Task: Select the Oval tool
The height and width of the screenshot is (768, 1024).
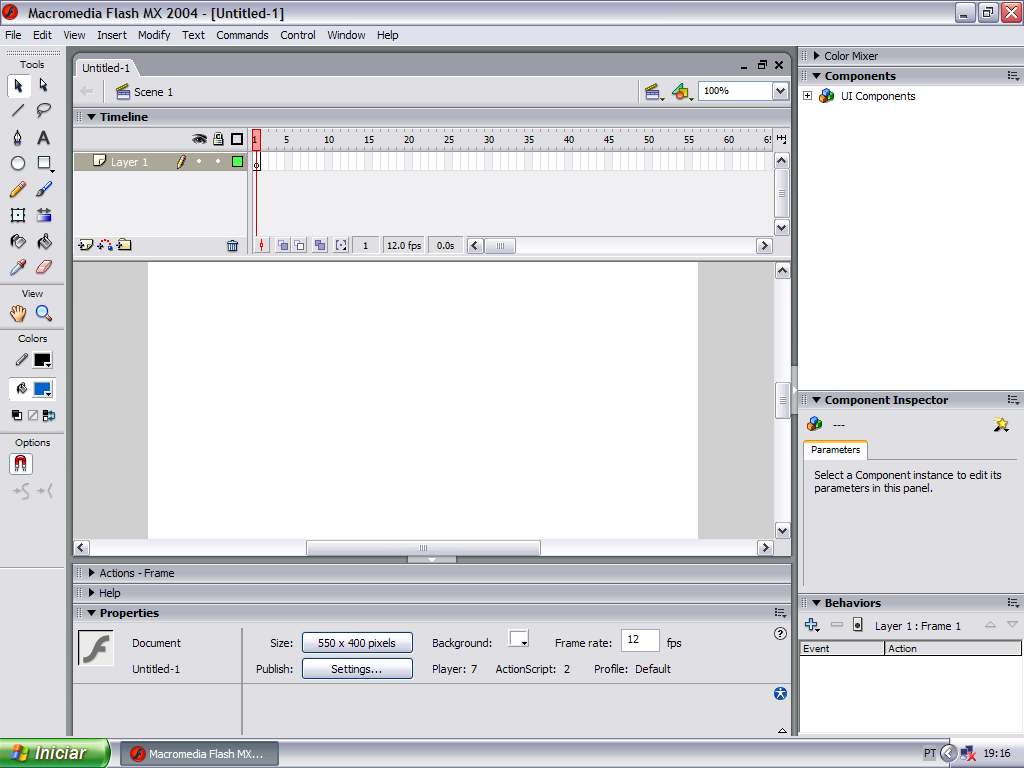Action: [x=18, y=163]
